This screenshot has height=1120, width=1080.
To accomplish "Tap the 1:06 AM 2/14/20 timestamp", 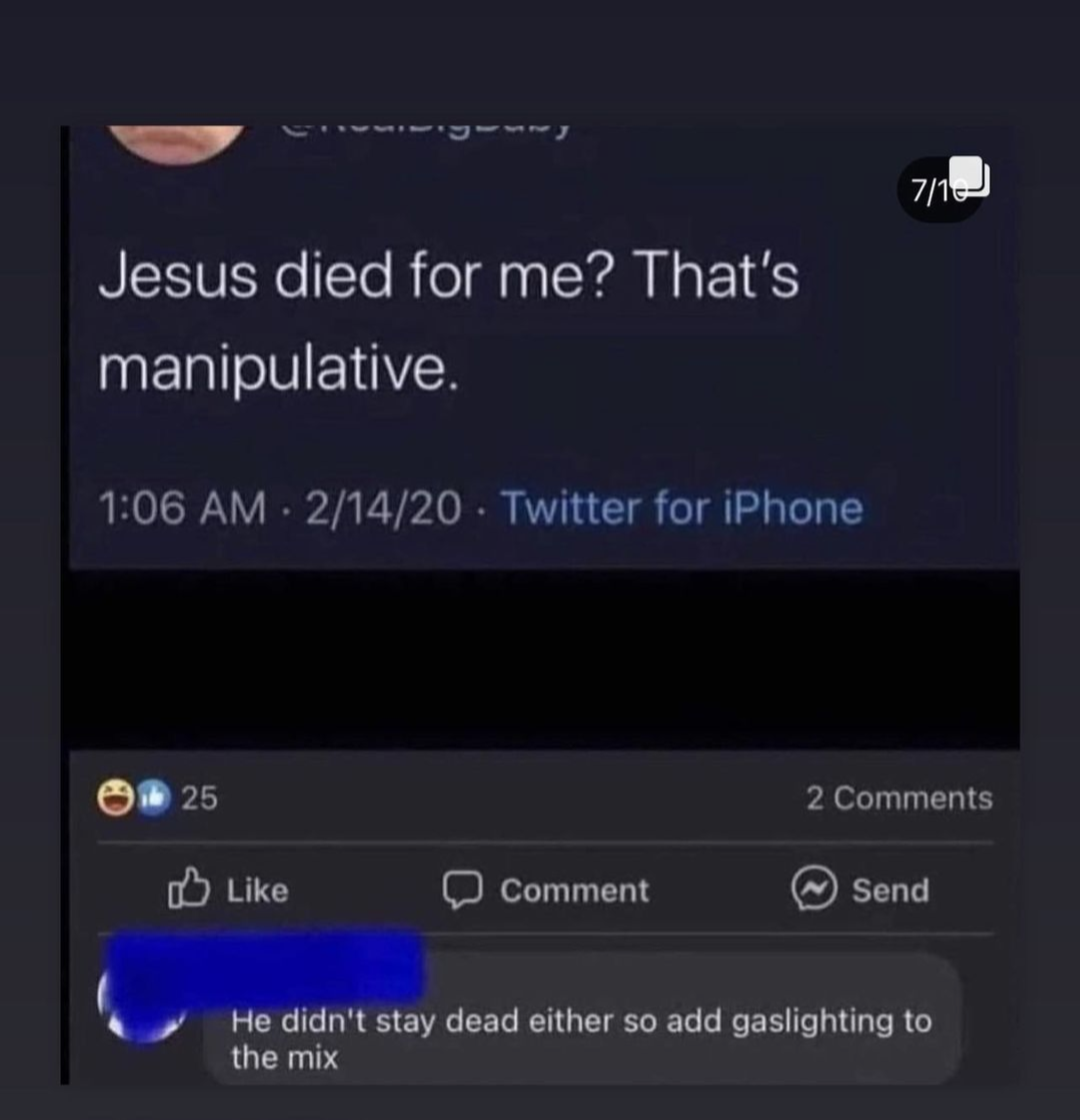I will [279, 508].
